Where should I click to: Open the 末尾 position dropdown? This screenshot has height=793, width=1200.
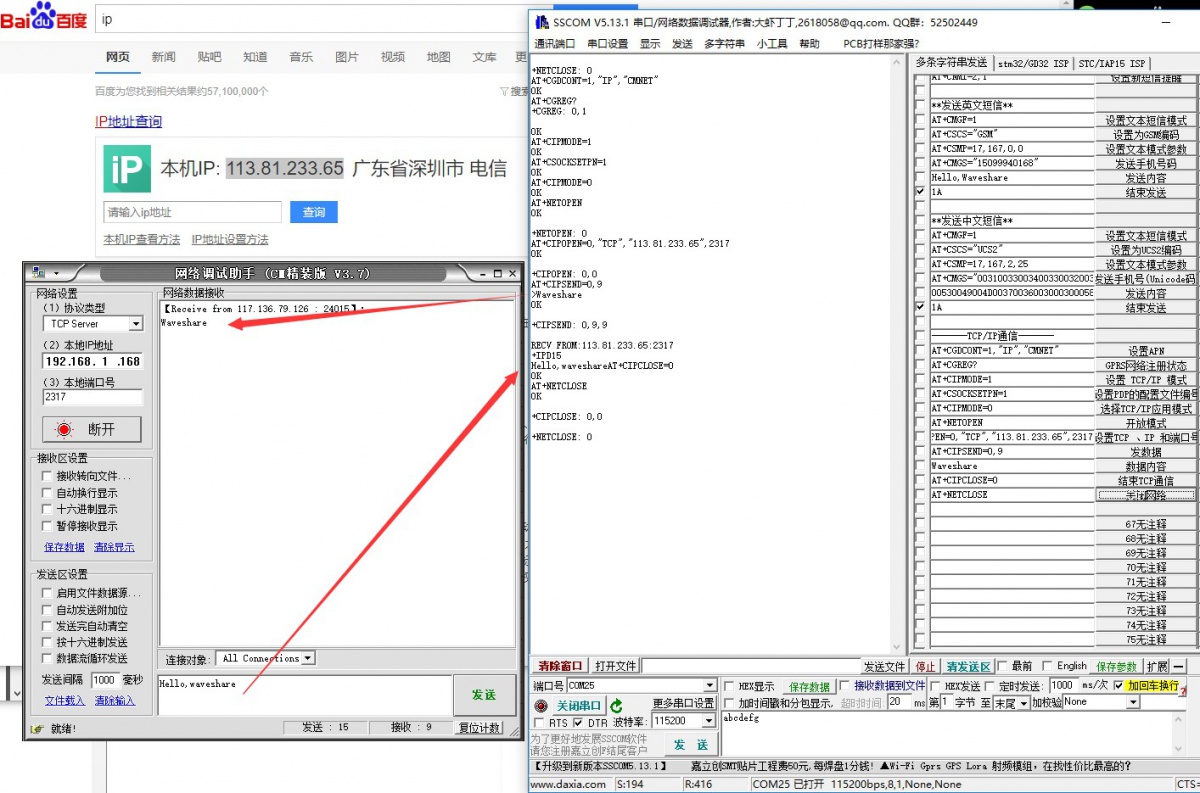pyautogui.click(x=1025, y=703)
